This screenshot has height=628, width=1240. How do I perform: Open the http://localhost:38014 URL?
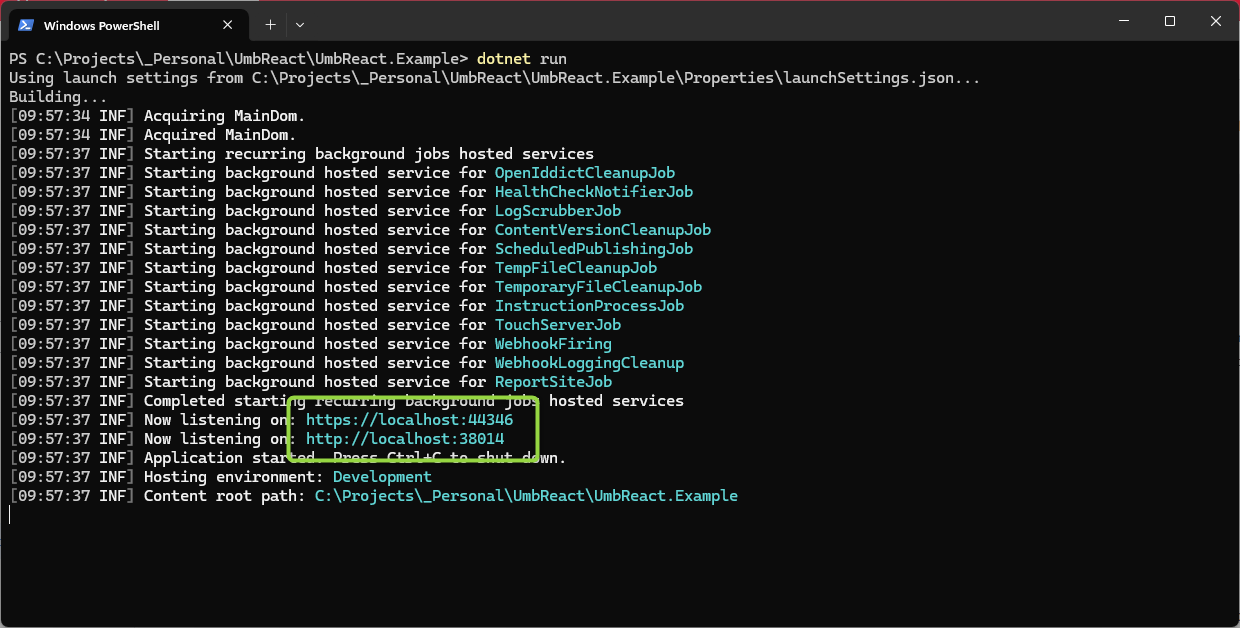click(x=405, y=439)
